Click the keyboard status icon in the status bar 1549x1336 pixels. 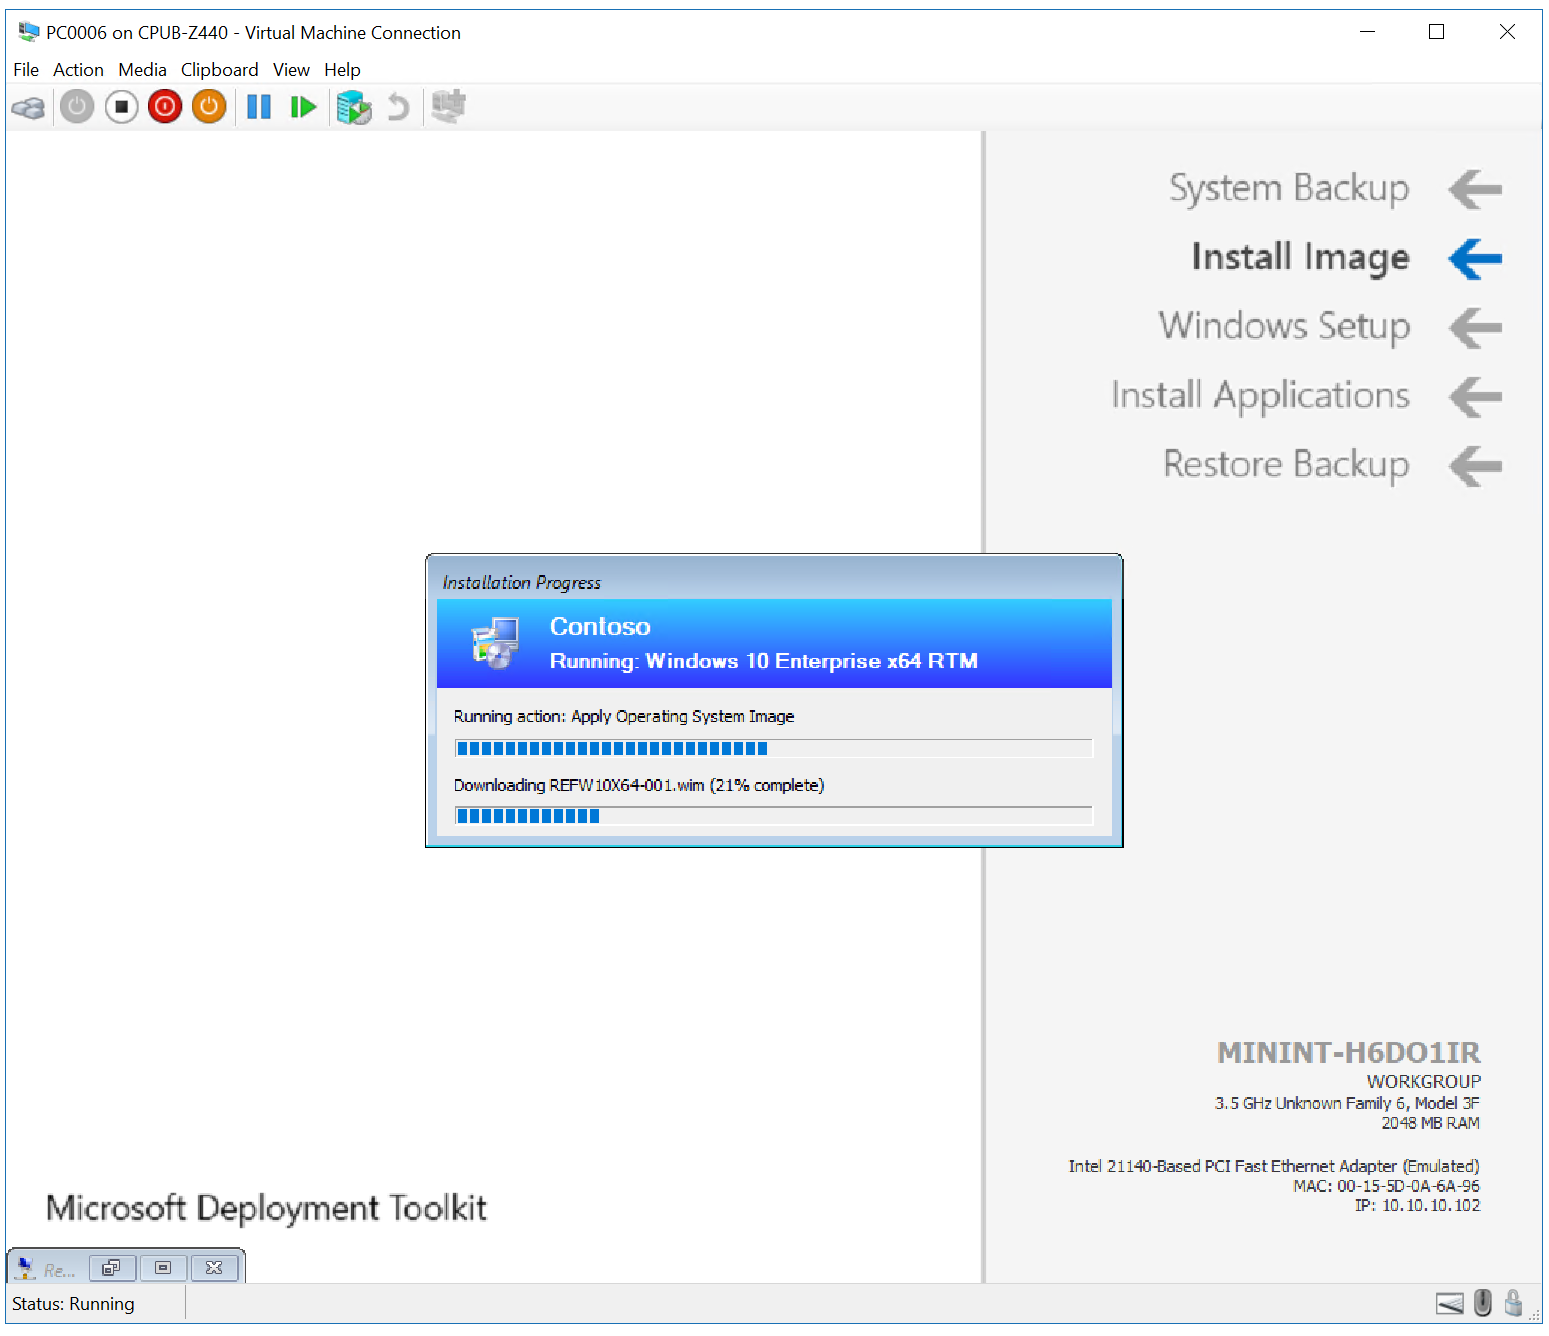tap(1450, 1303)
